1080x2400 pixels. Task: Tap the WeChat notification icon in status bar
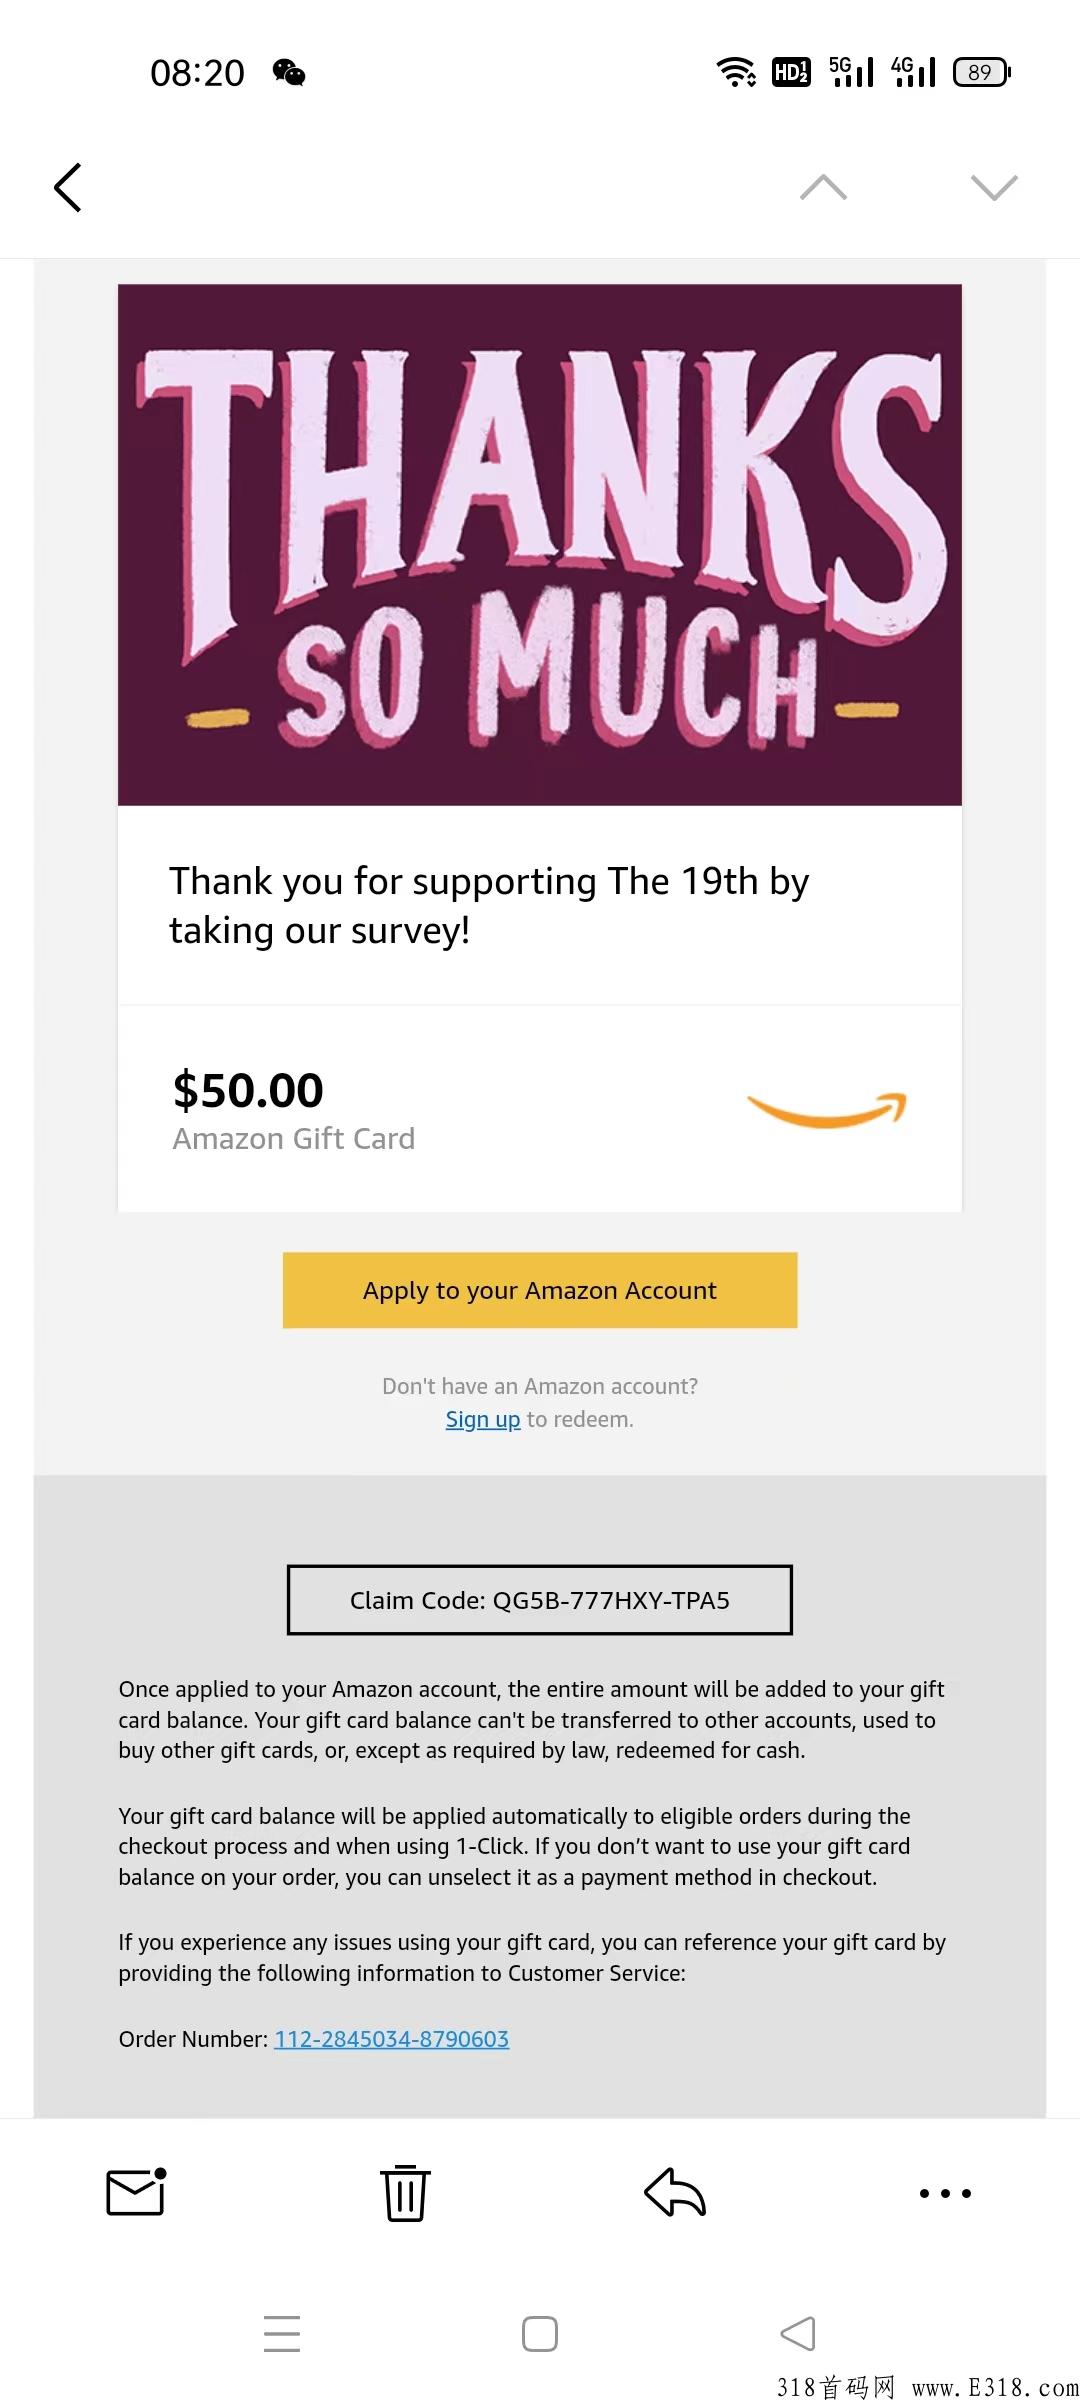pos(289,73)
